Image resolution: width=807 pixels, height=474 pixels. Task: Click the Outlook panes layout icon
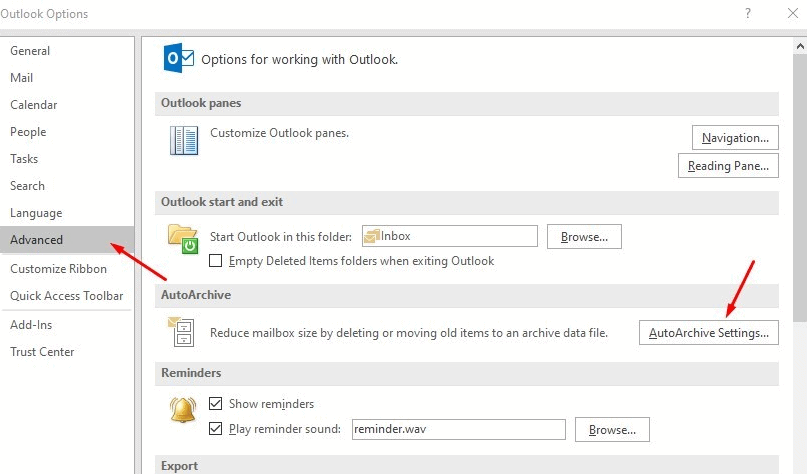(184, 141)
